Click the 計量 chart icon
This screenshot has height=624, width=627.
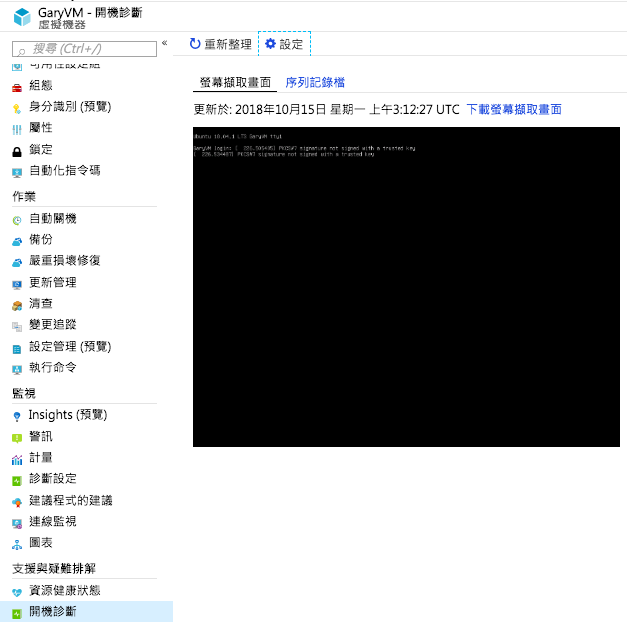pos(17,460)
